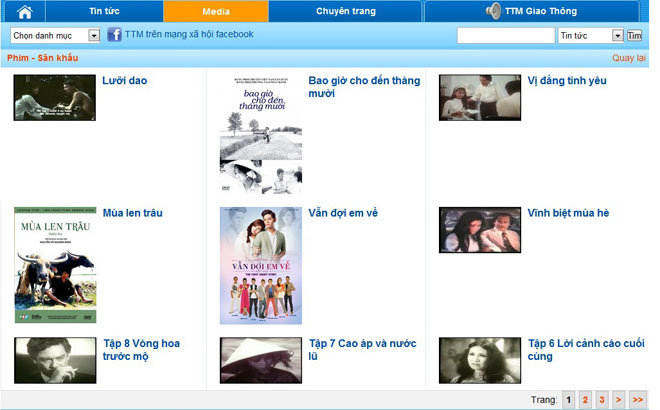Go to the home page icon
The image size is (660, 410).
pyautogui.click(x=24, y=11)
